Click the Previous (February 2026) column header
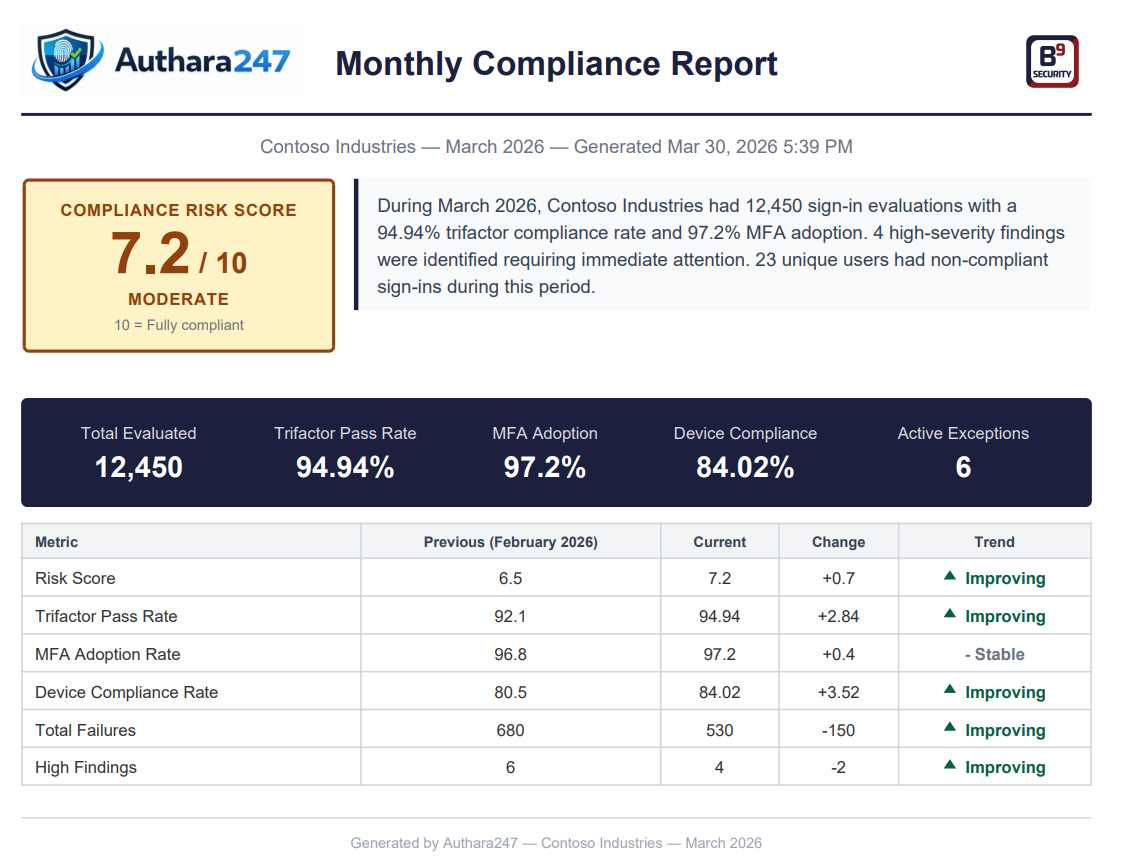 coord(510,541)
